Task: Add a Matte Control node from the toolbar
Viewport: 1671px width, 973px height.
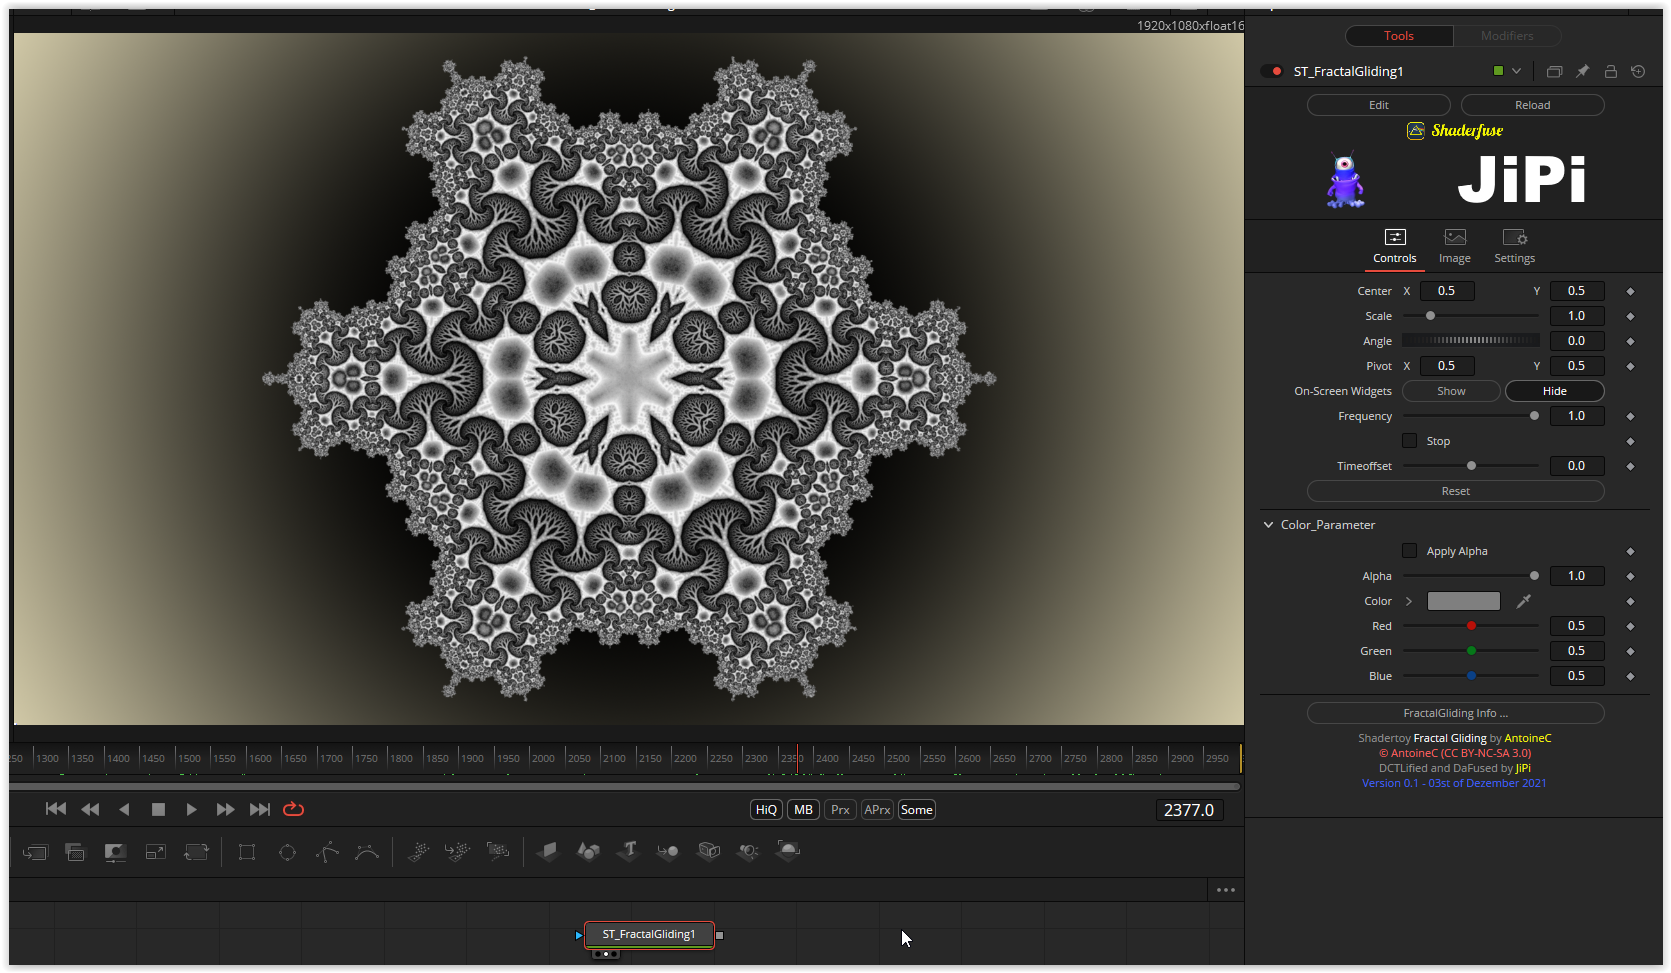Action: tap(115, 852)
